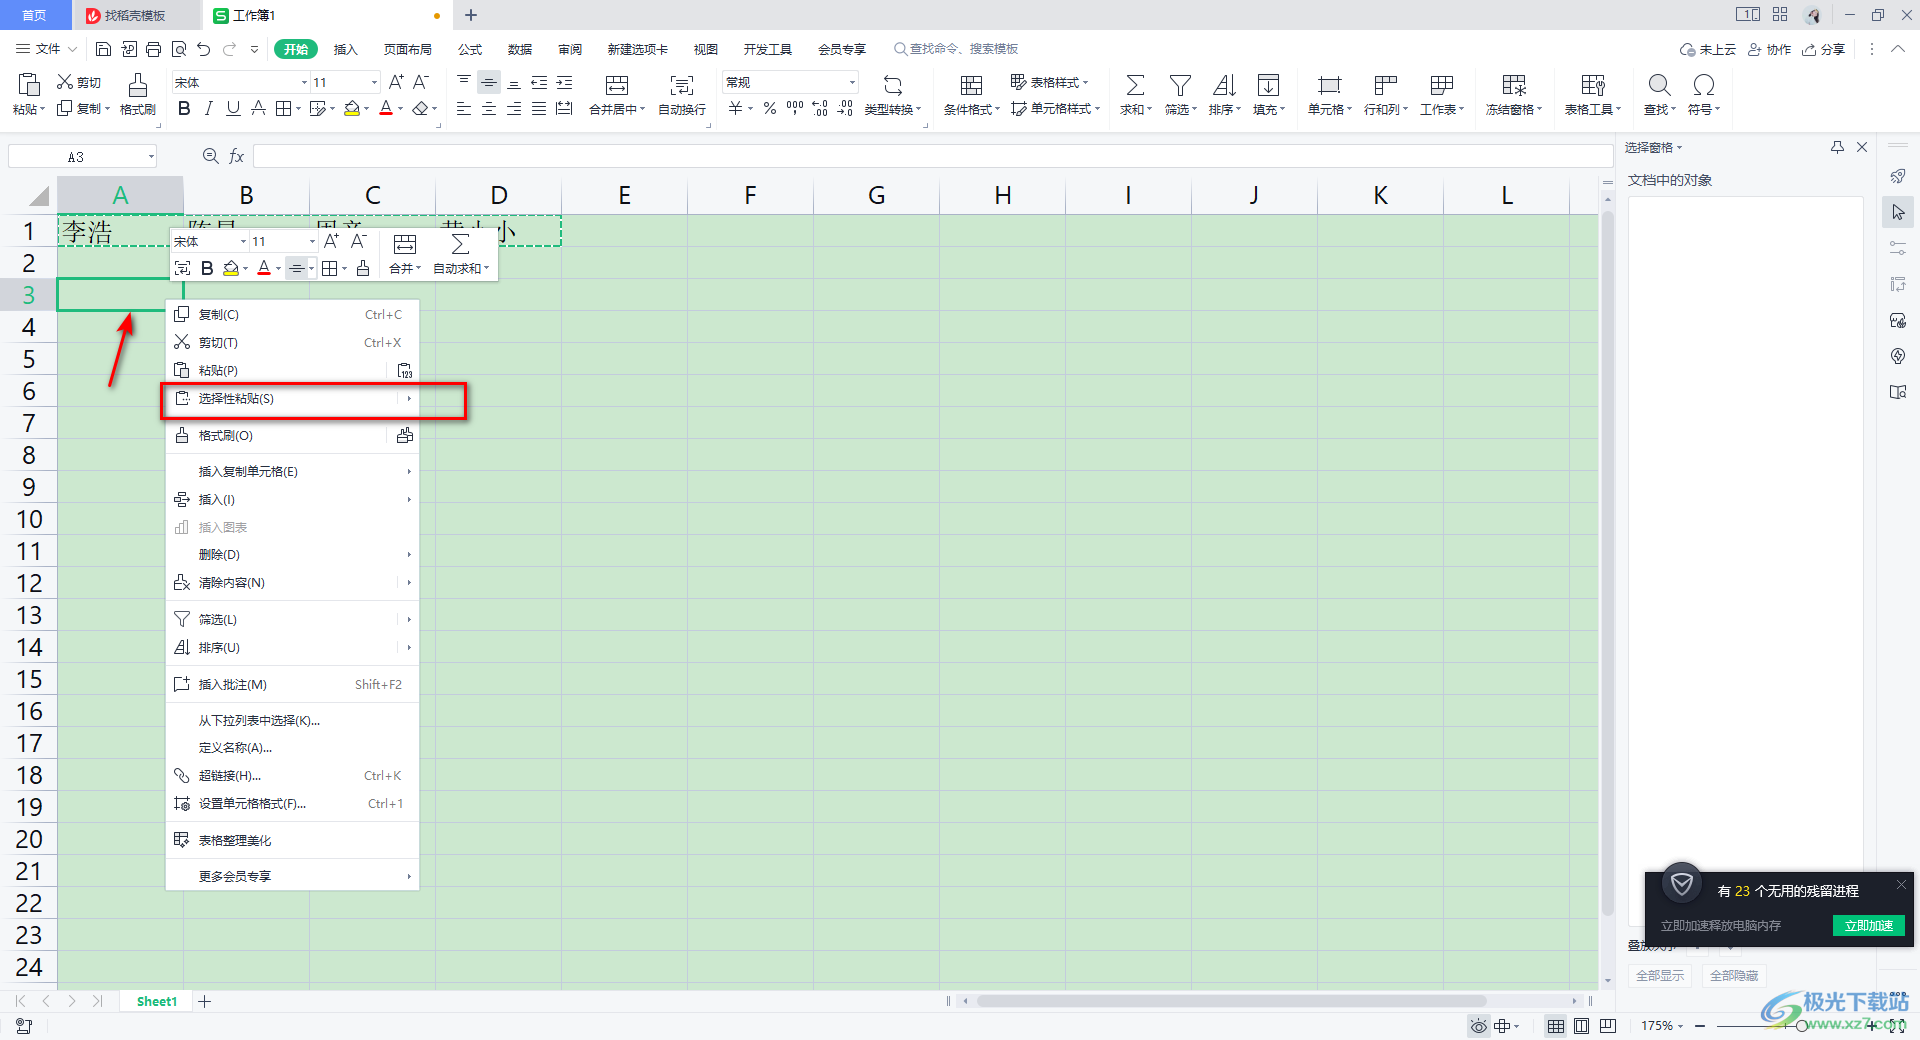Open the font size dropdown in ribbon
The width and height of the screenshot is (1920, 1040).
(374, 83)
